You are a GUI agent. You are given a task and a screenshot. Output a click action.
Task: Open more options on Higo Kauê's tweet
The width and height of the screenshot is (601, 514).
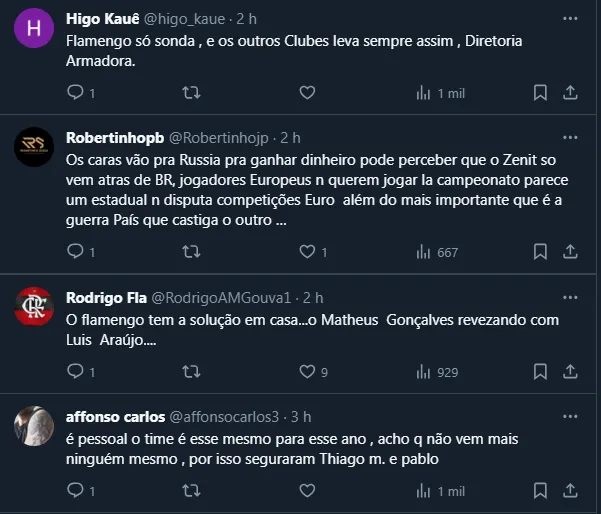(569, 19)
